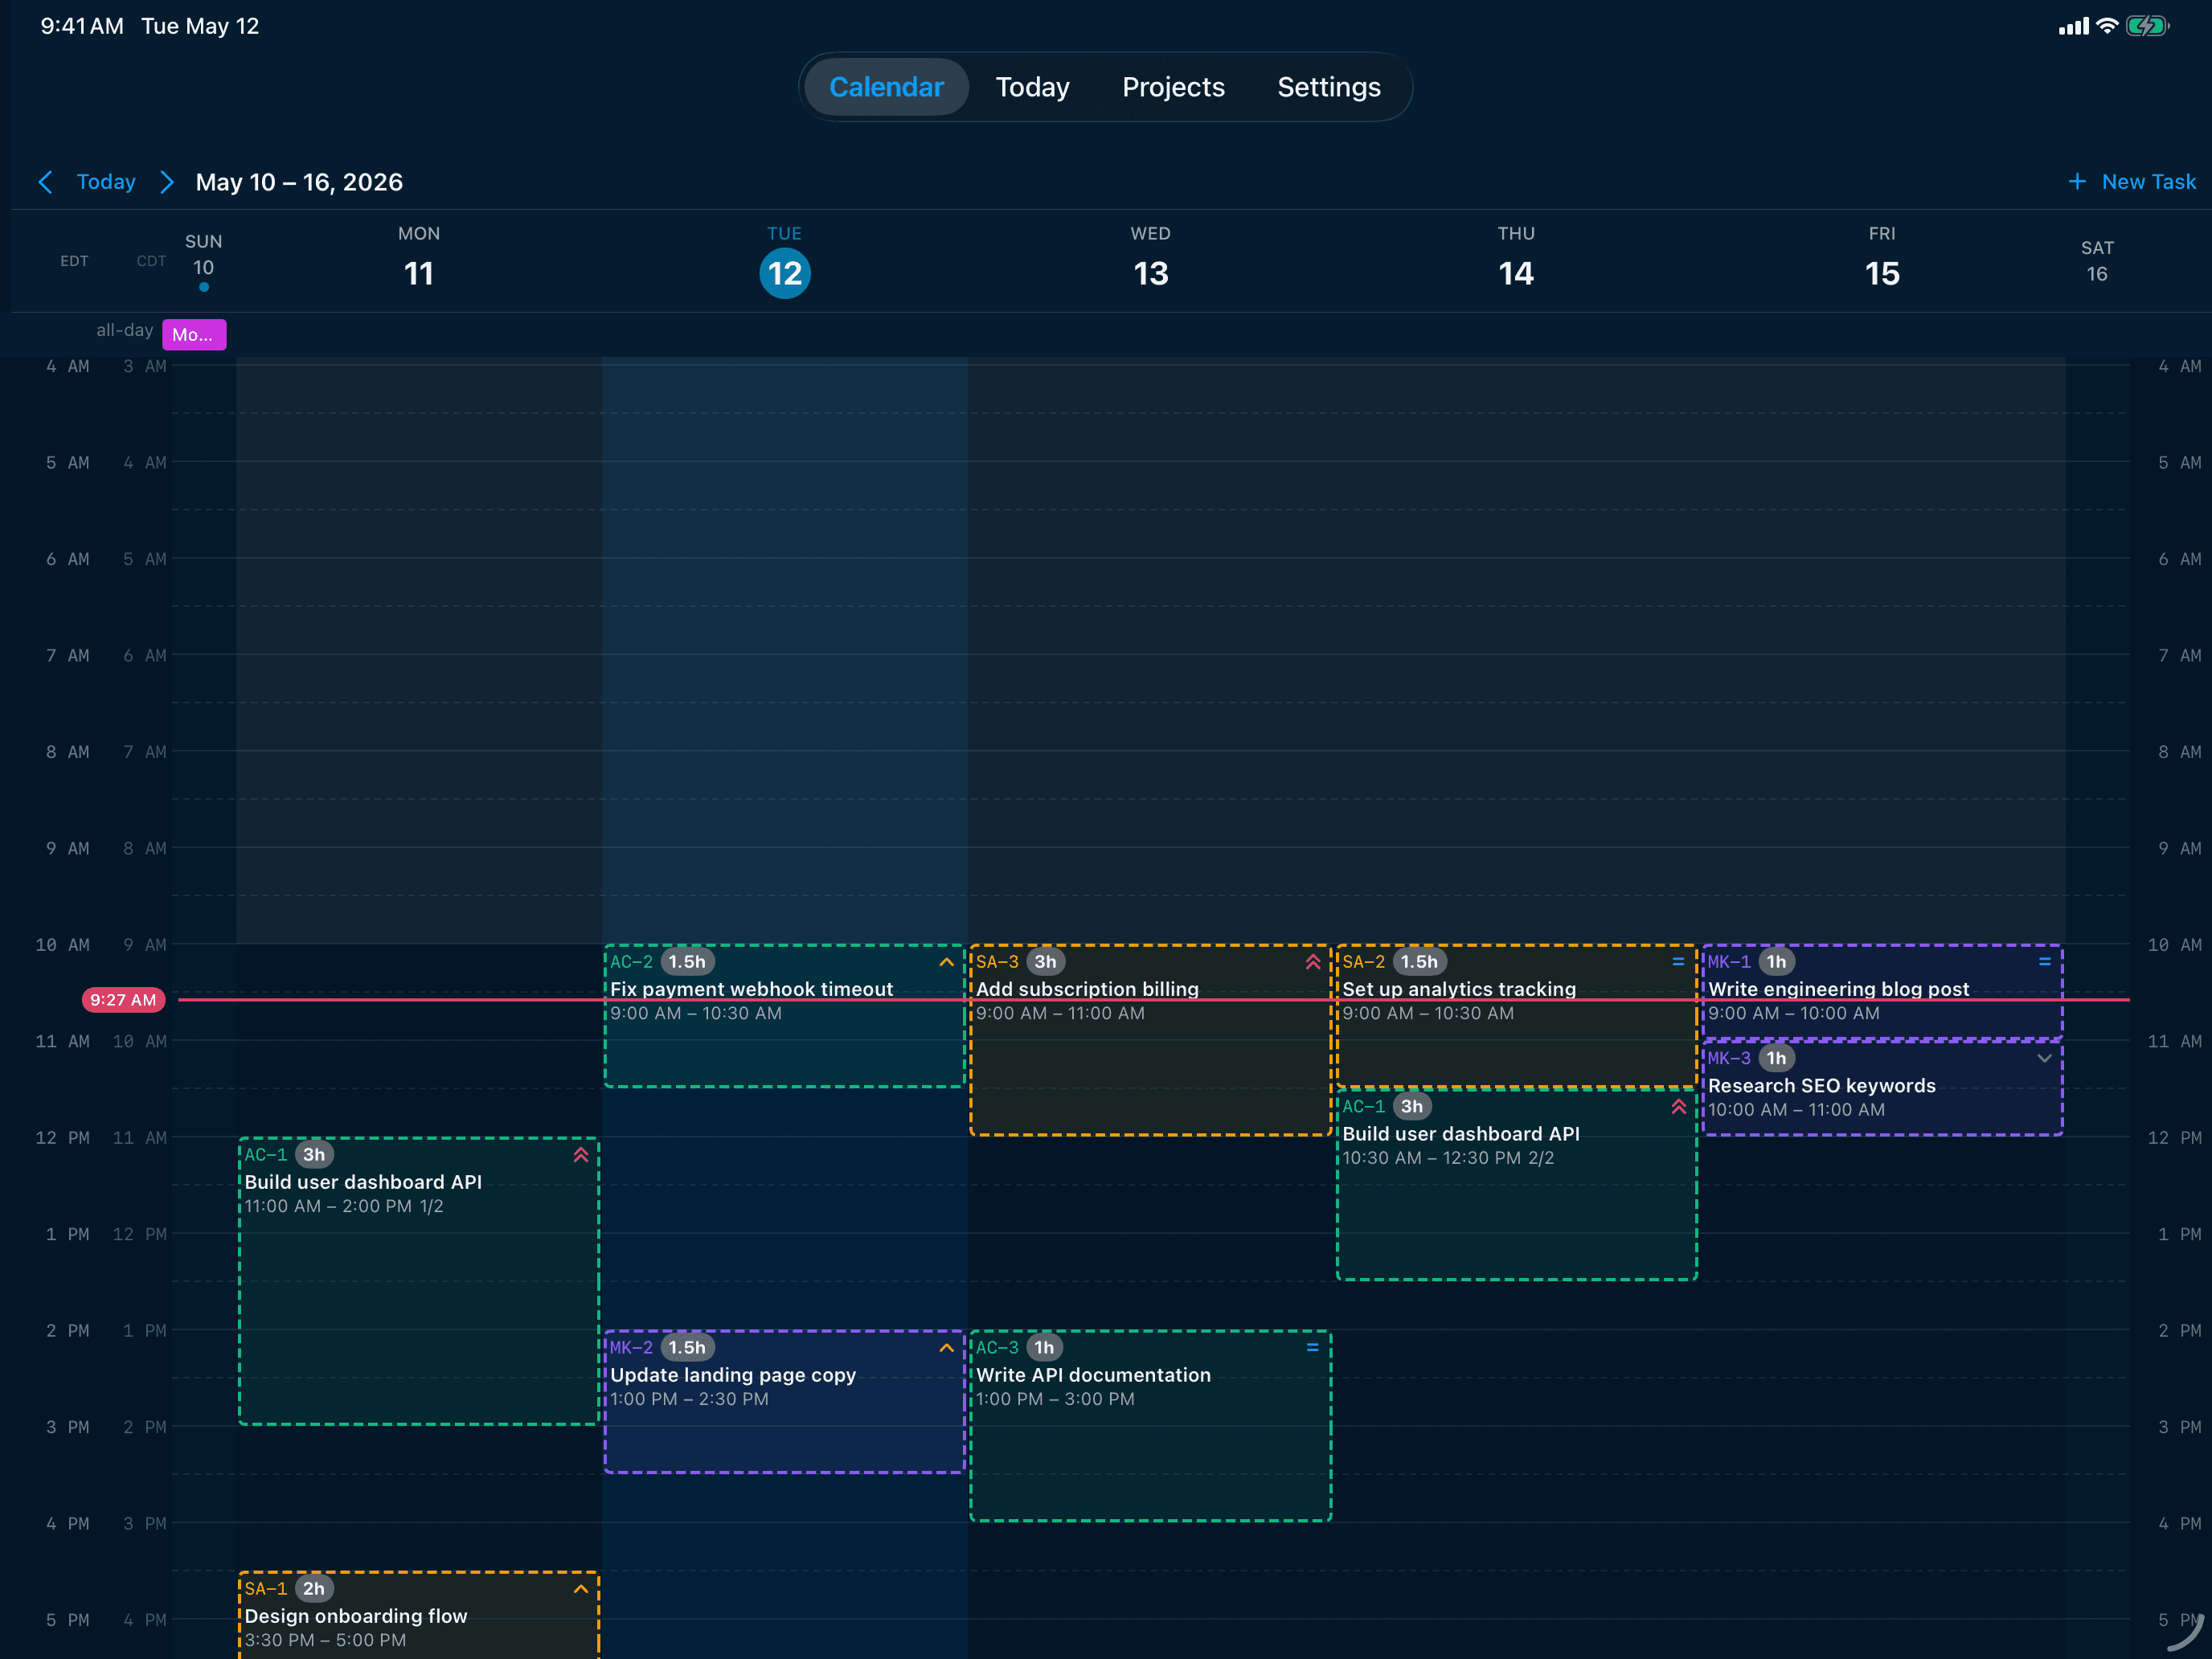Click urgent priority icon on Add subscription billing
The height and width of the screenshot is (1659, 2212).
coord(1312,962)
